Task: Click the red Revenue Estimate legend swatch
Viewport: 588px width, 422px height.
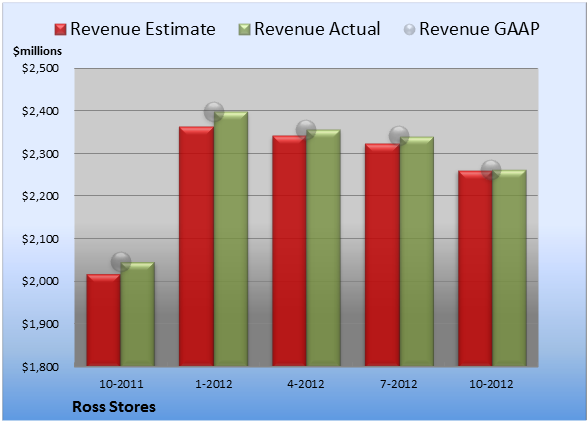Action: click(60, 29)
